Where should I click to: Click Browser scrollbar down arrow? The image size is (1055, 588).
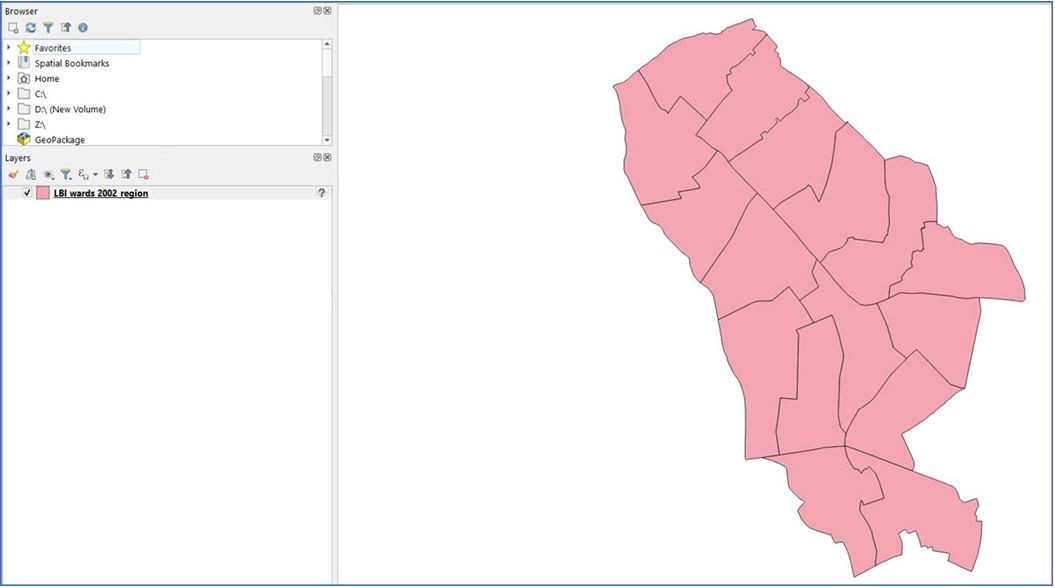click(x=327, y=140)
